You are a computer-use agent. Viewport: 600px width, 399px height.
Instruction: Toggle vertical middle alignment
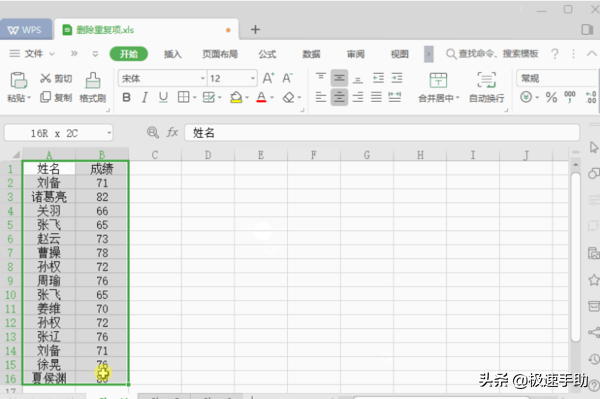(339, 78)
